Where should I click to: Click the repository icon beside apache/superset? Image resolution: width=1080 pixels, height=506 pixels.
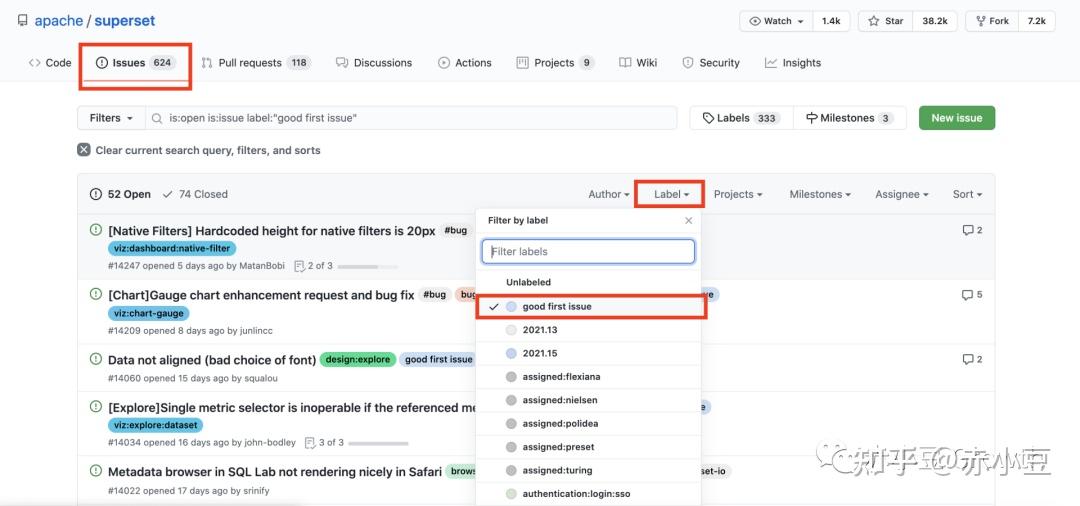pos(20,21)
